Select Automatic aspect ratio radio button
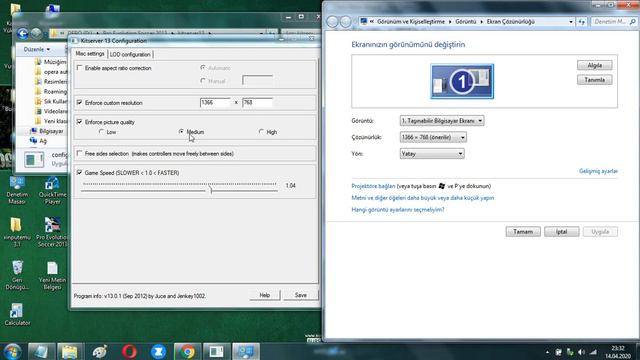 pos(203,68)
